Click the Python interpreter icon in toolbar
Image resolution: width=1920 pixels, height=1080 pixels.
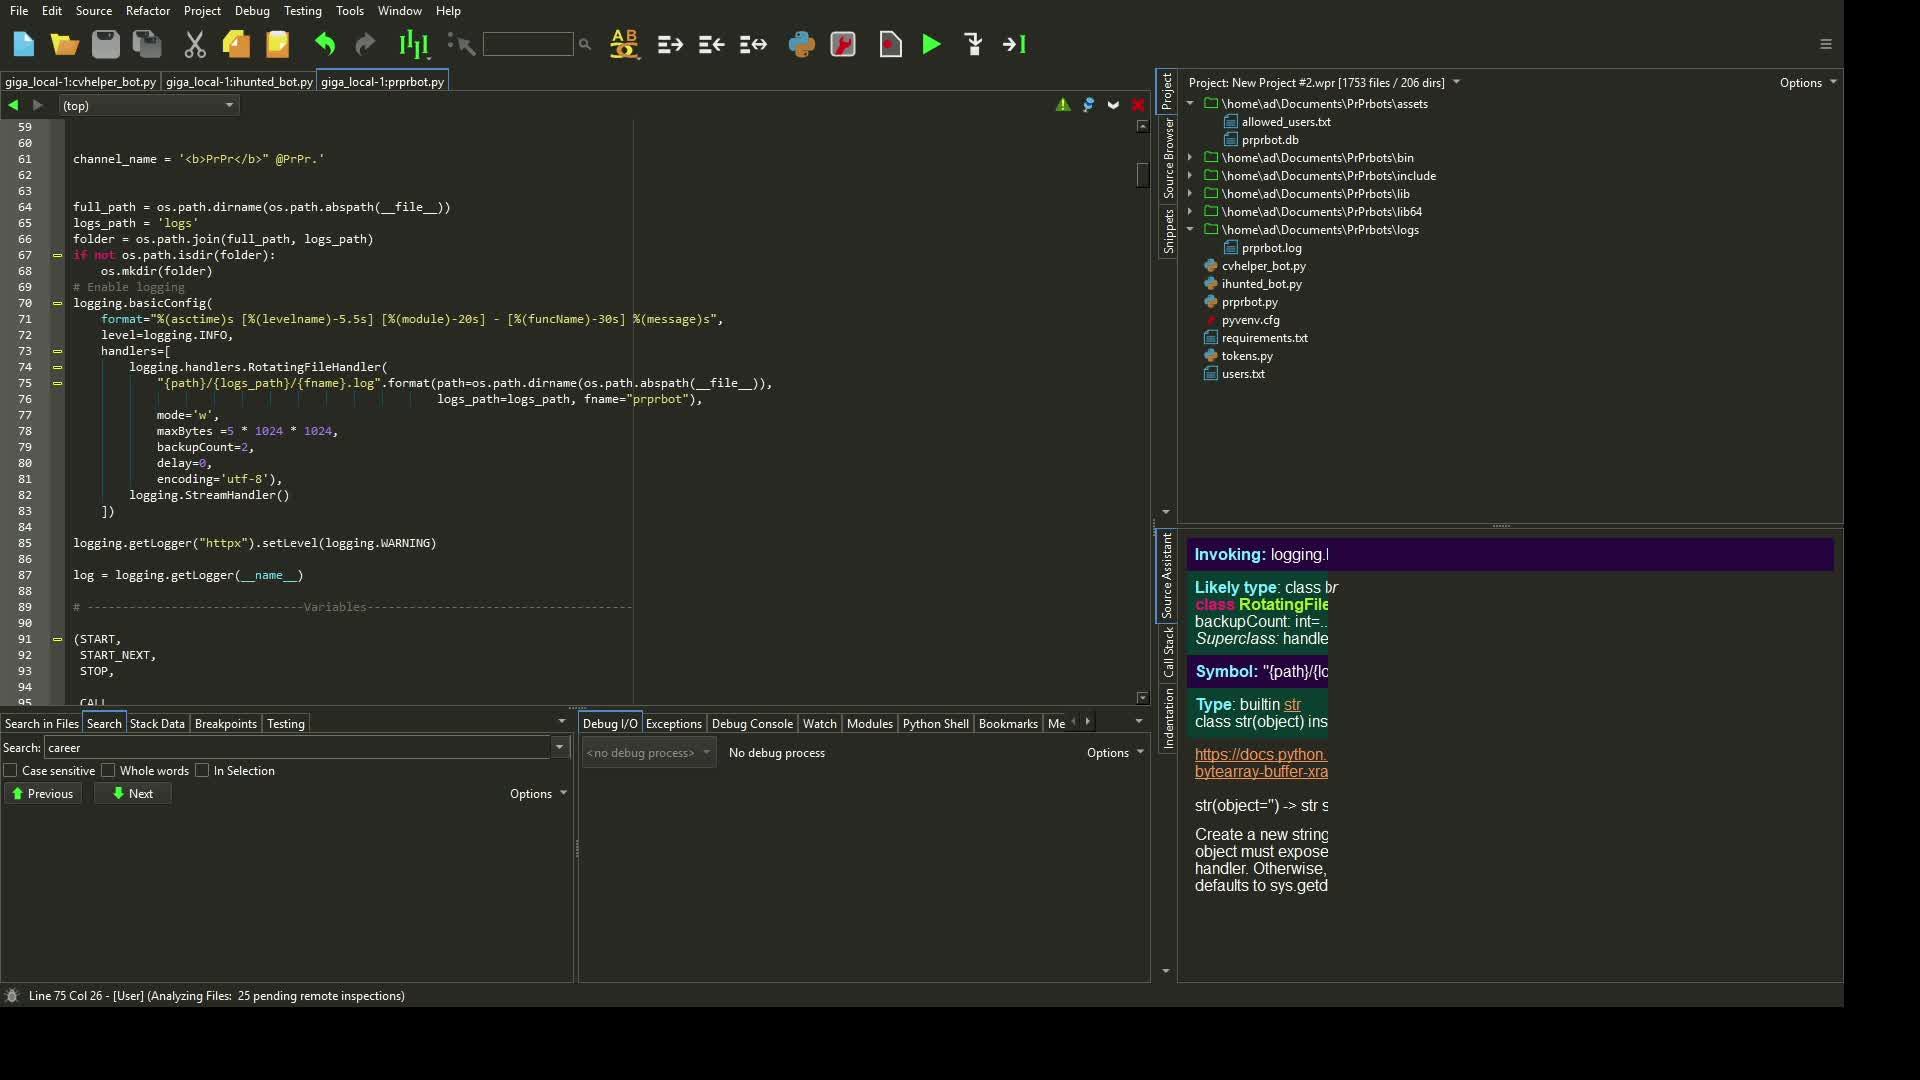[x=800, y=44]
